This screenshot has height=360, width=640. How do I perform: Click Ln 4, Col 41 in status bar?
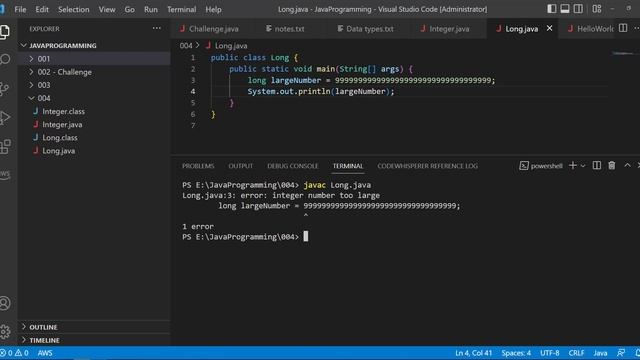[x=473, y=353]
